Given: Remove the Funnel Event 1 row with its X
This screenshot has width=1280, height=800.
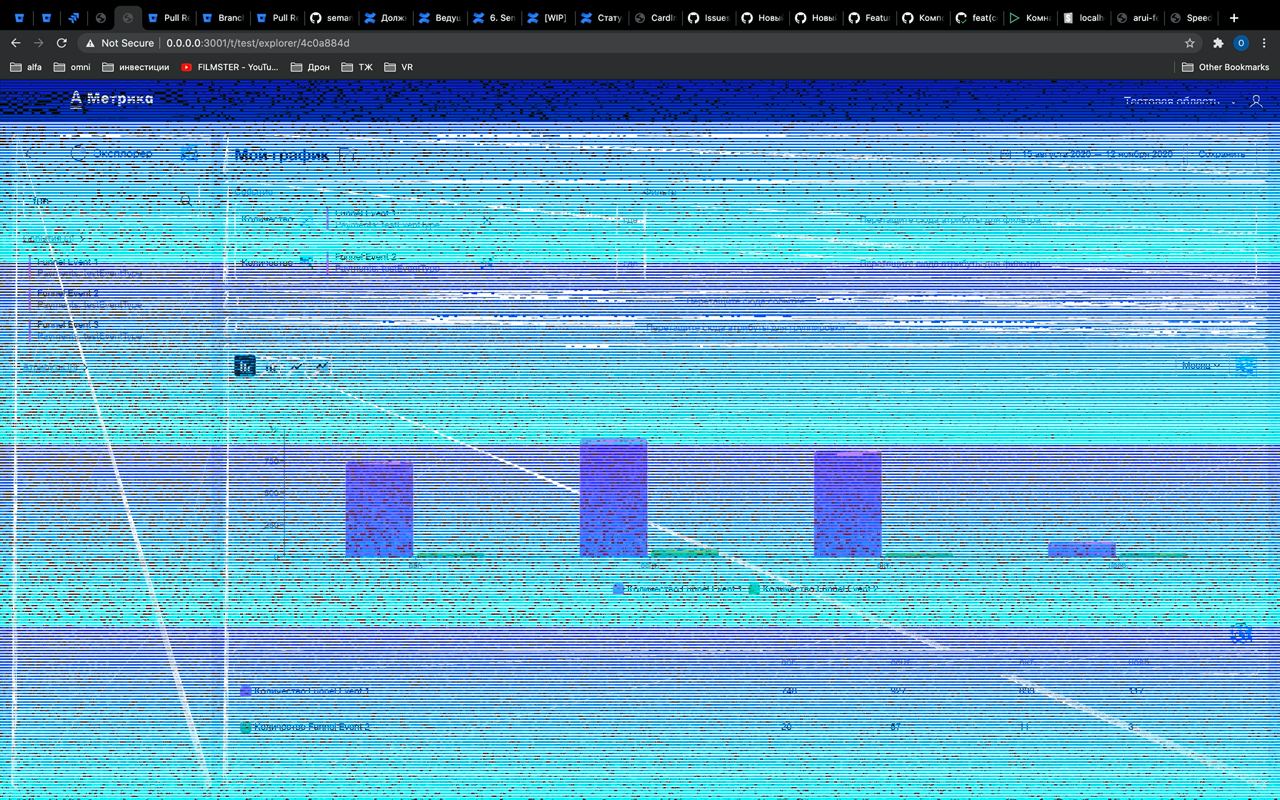Looking at the screenshot, I should tap(487, 219).
